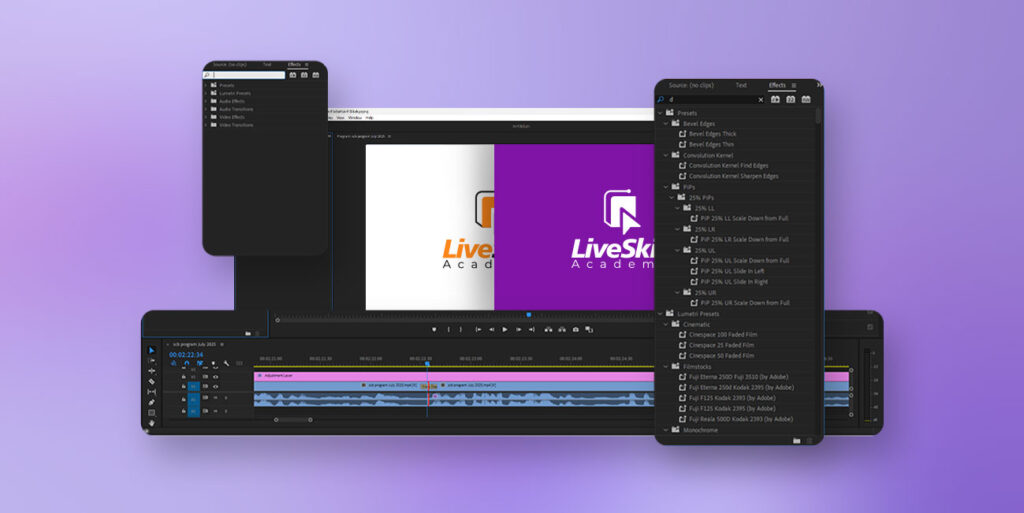Toggle lock on second video track
Screen dimensions: 1024x513
(x=184, y=386)
